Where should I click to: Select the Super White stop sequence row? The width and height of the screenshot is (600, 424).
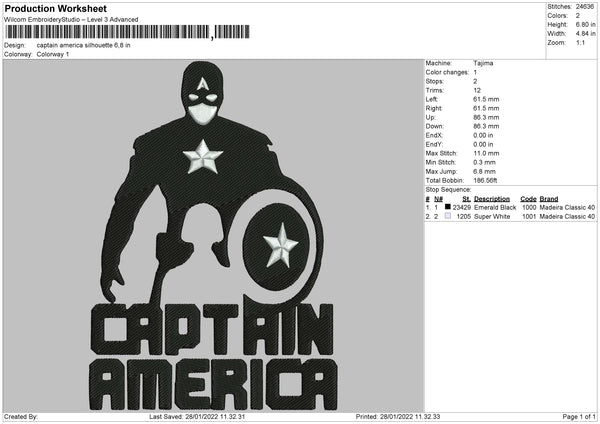(510, 216)
